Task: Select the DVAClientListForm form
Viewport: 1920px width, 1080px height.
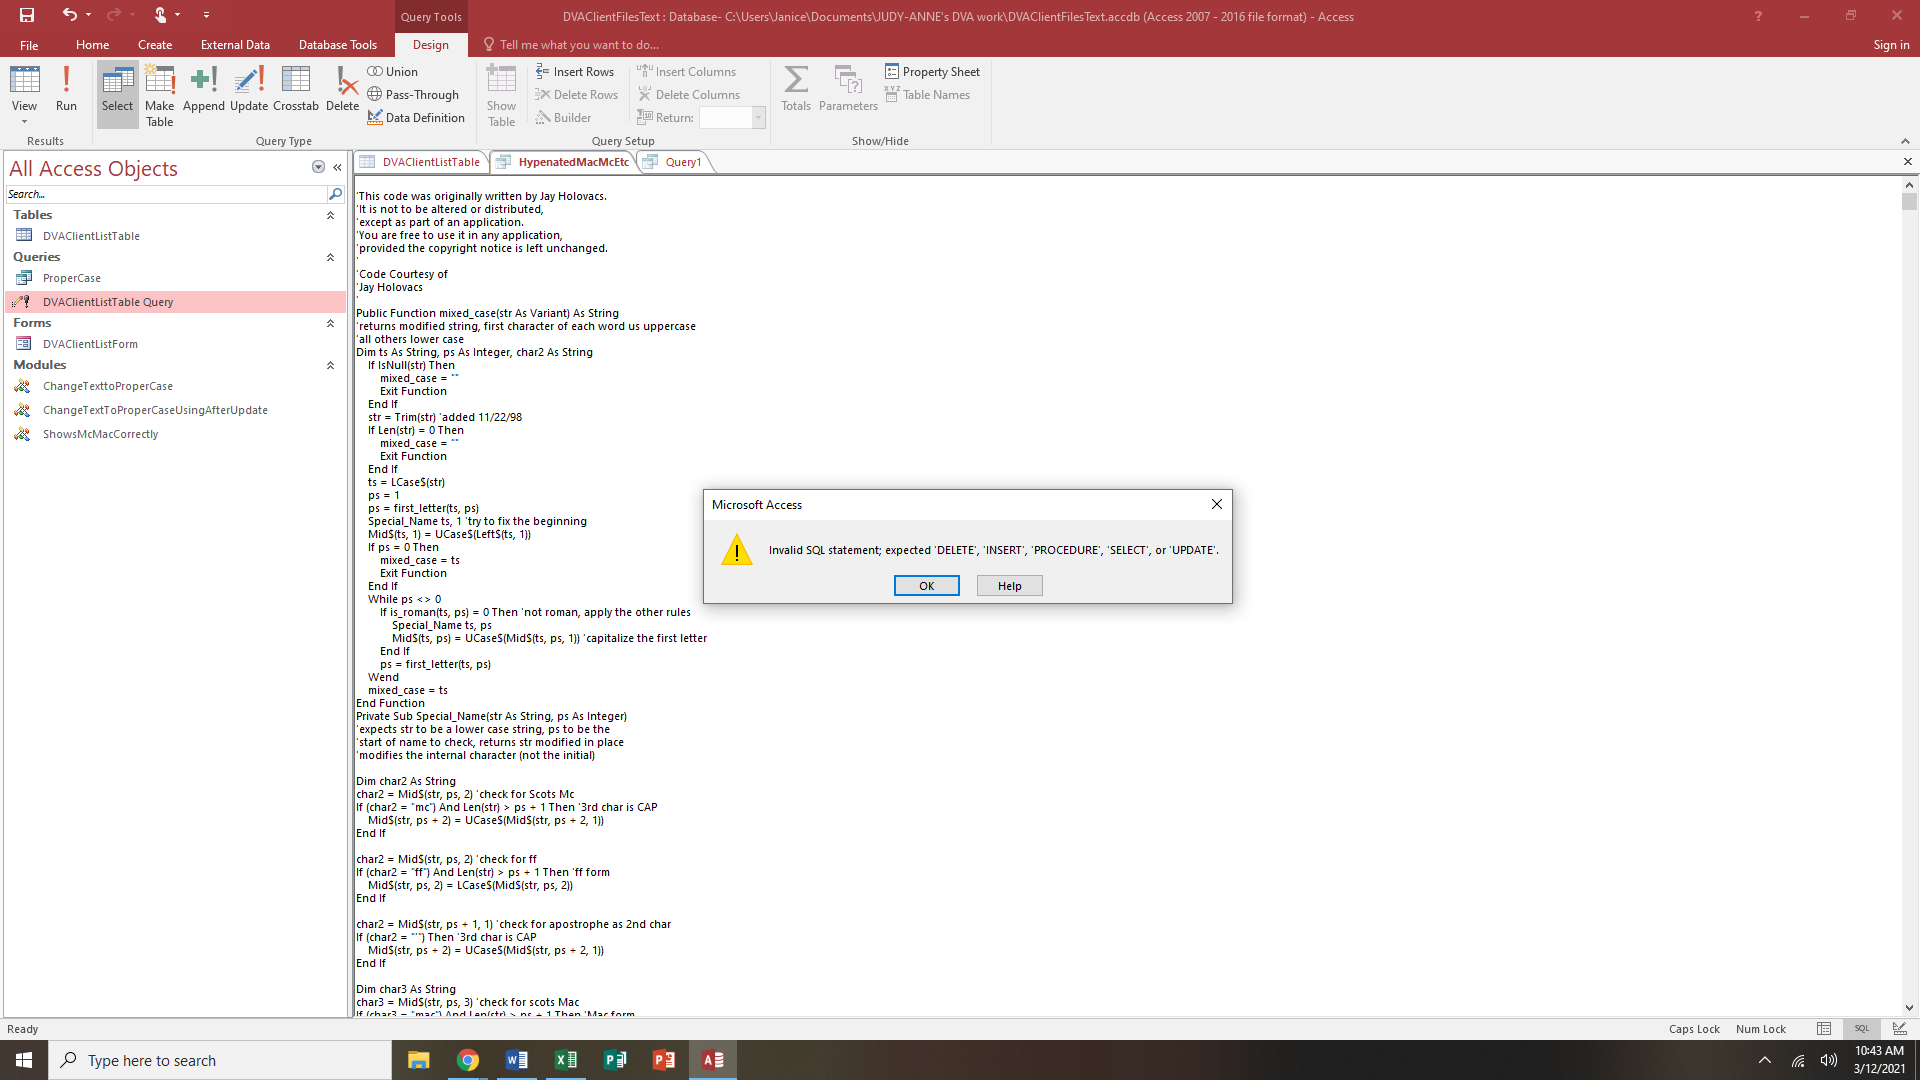Action: (x=90, y=344)
